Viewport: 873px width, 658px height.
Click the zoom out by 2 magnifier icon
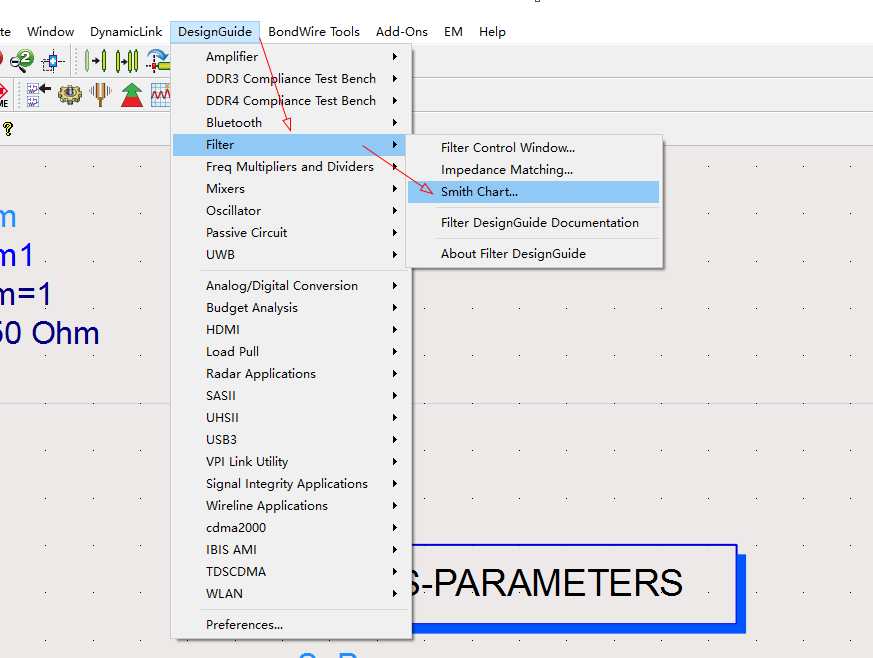coord(22,61)
